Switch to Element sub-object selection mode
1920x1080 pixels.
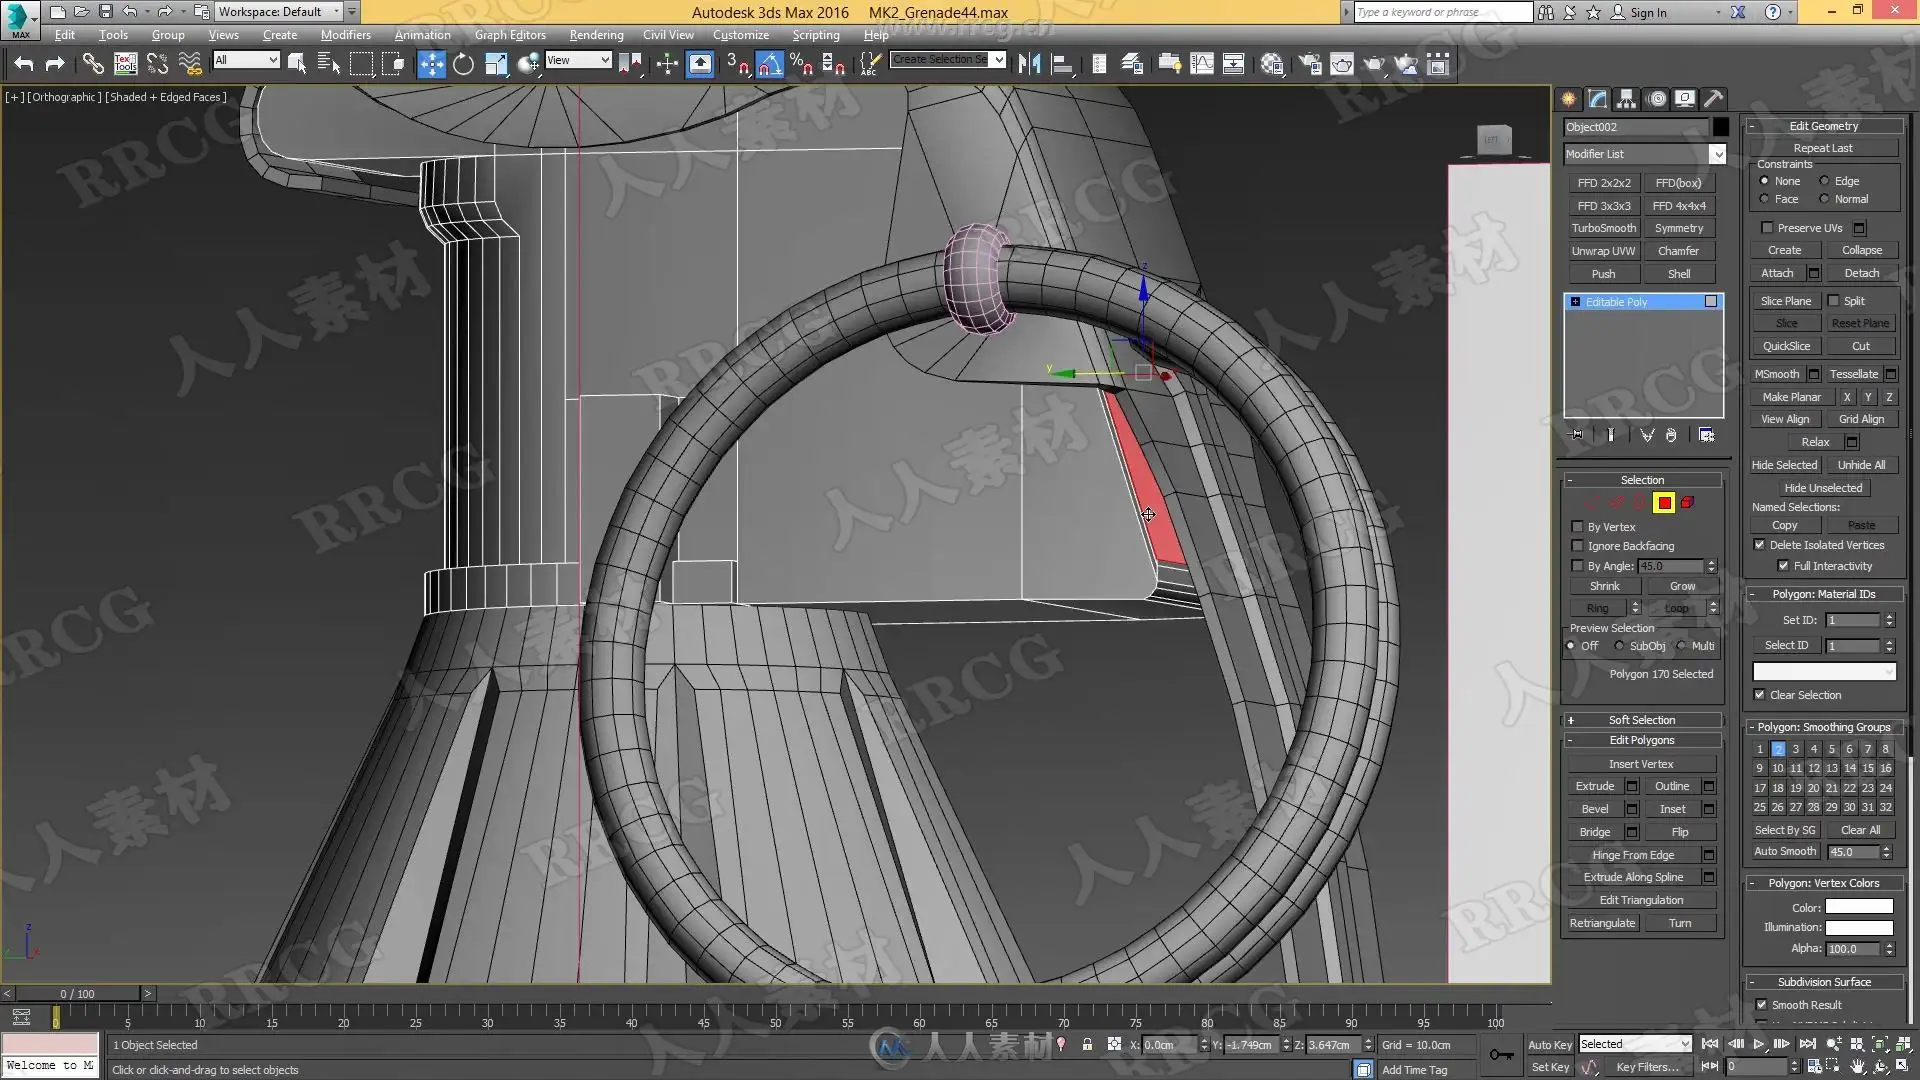pos(1688,503)
